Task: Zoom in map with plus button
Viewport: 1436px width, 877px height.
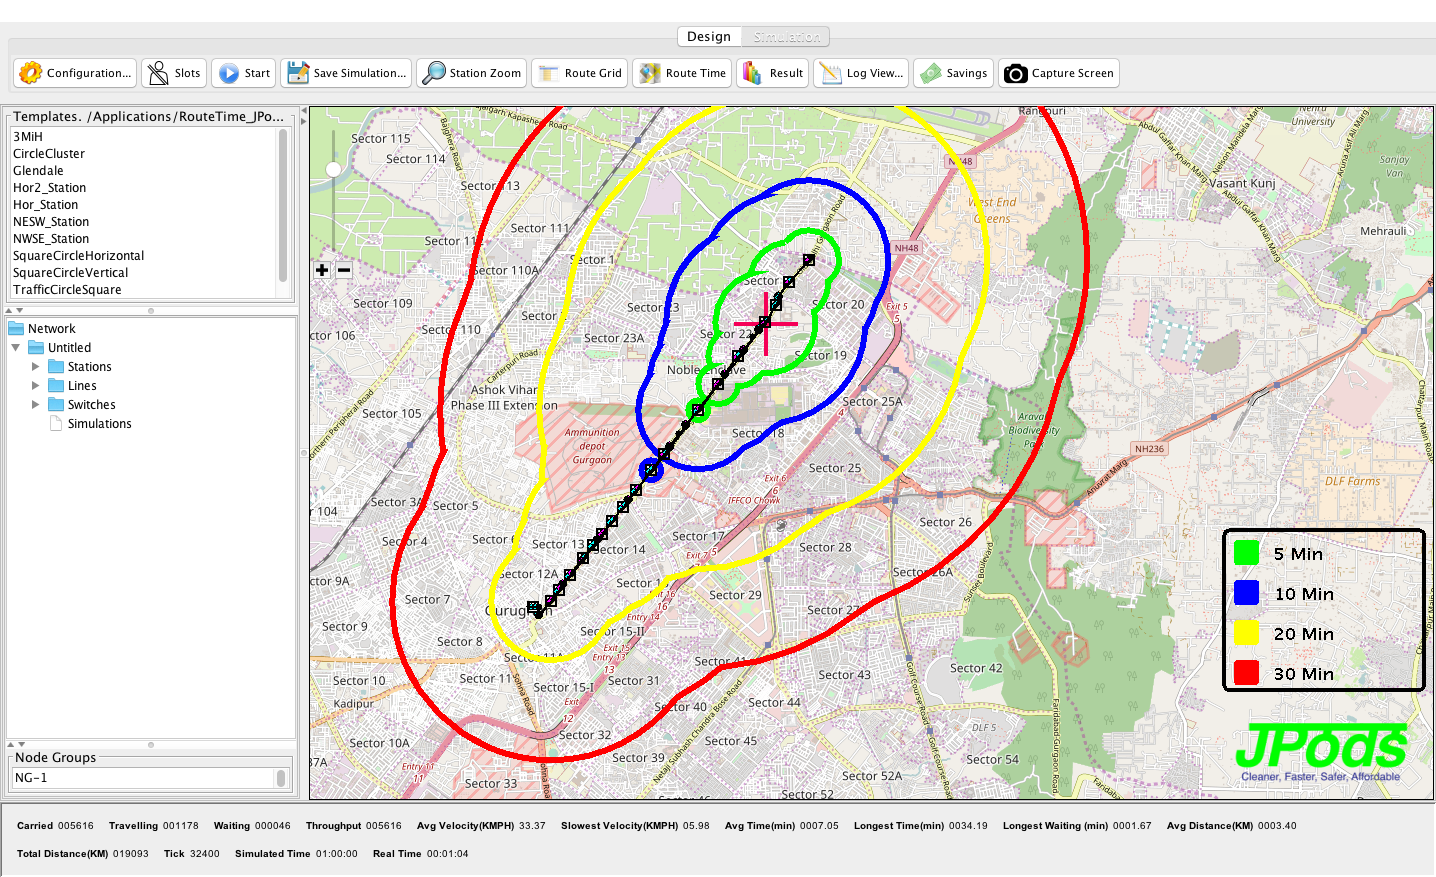Action: (322, 270)
